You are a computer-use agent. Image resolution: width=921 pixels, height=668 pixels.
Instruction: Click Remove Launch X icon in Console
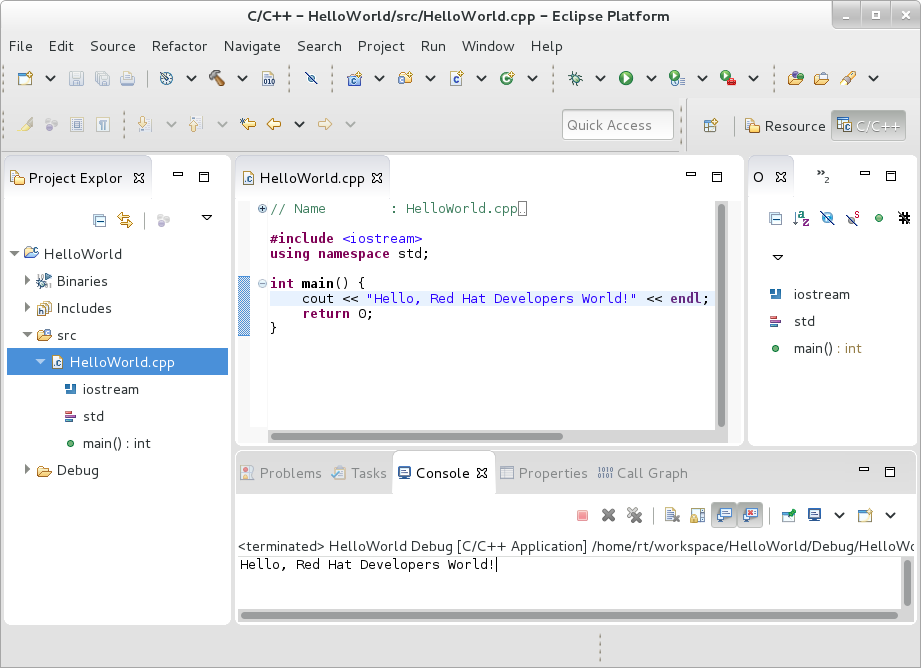609,515
